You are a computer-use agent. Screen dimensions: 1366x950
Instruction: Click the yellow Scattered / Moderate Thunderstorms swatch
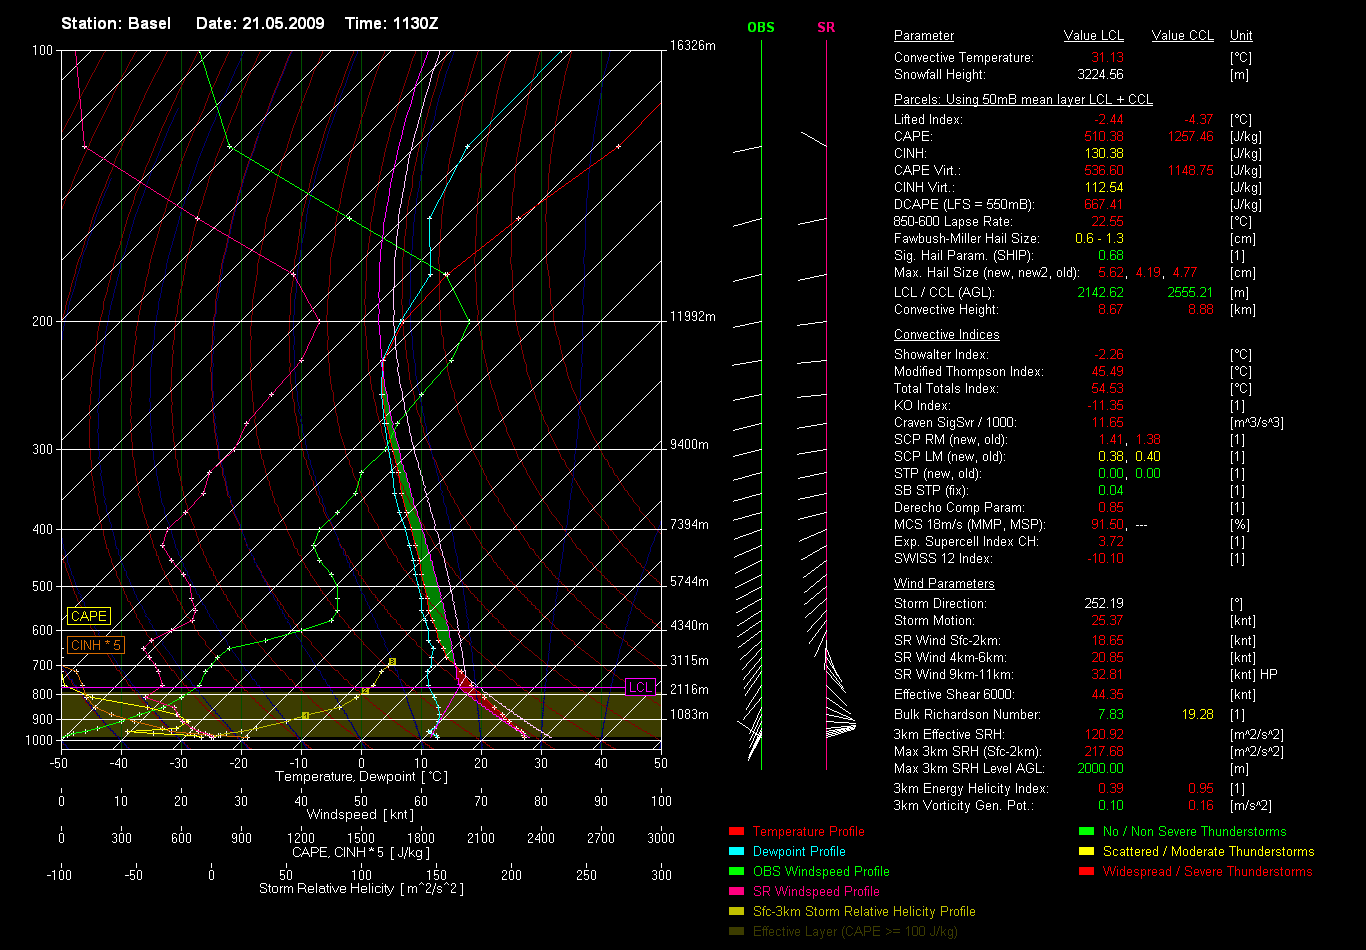[1086, 851]
